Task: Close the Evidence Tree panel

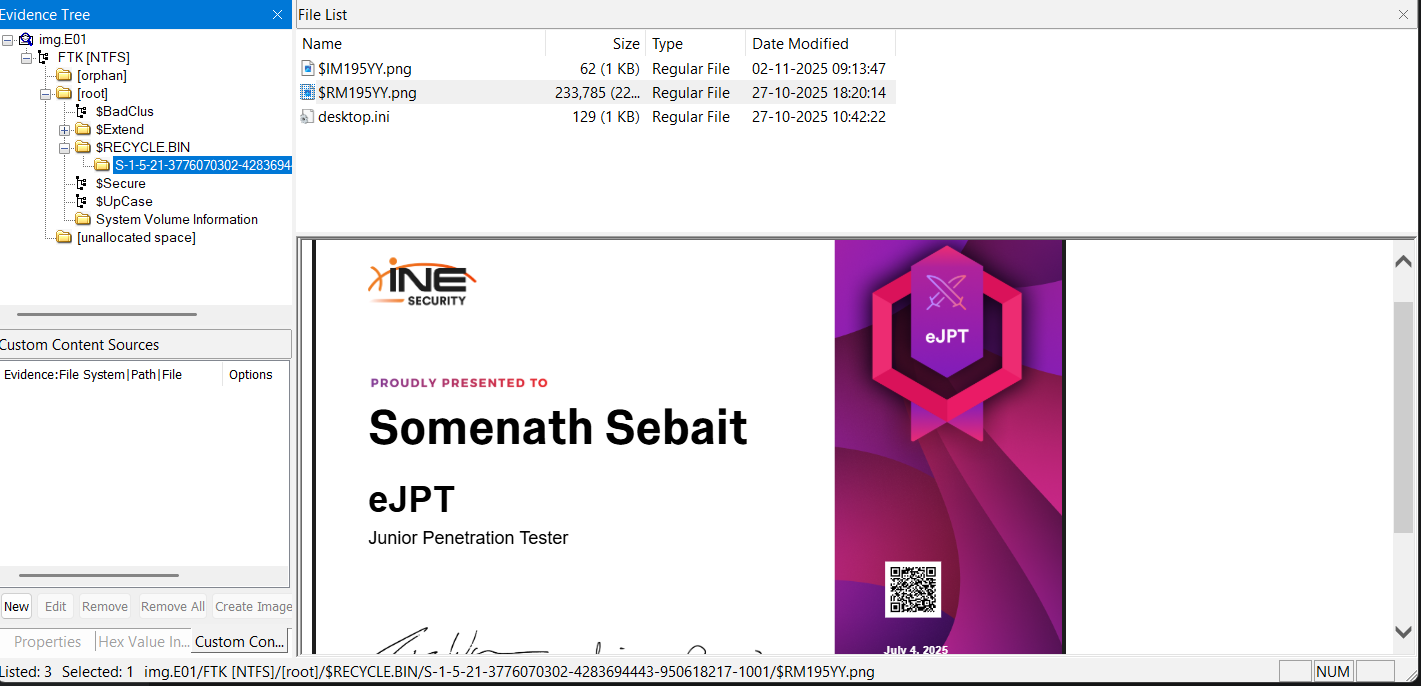Action: coord(277,14)
